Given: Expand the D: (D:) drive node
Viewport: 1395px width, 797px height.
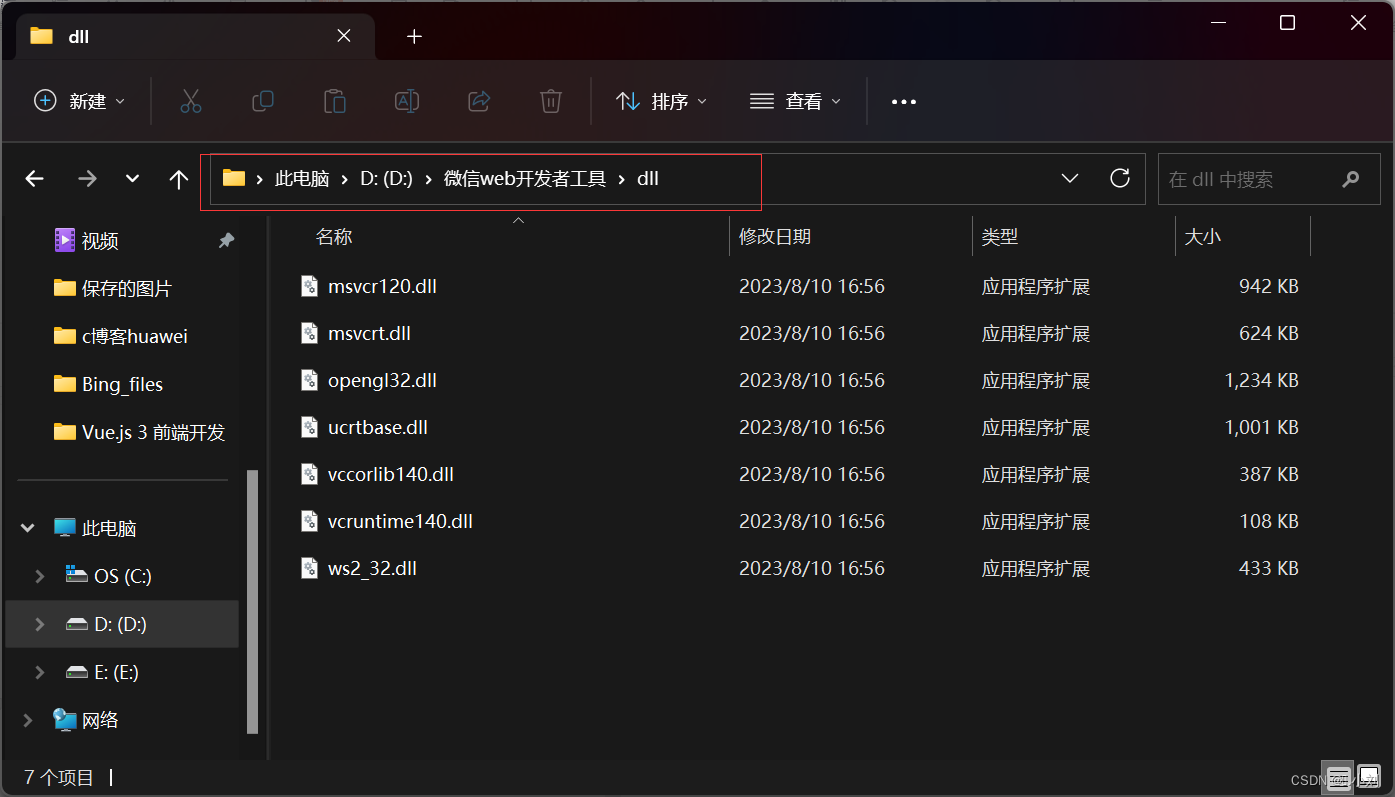Looking at the screenshot, I should pos(40,624).
